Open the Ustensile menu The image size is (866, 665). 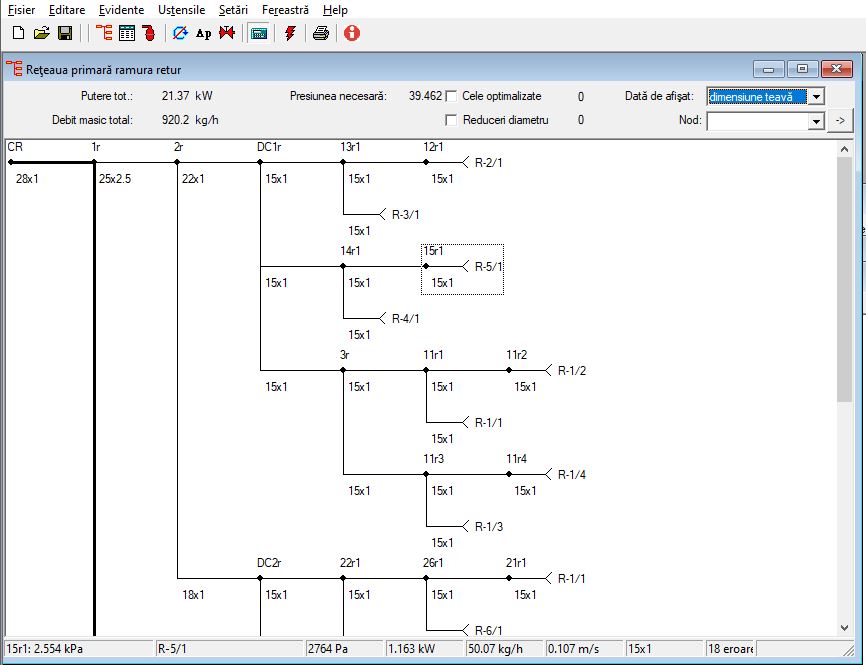[181, 10]
